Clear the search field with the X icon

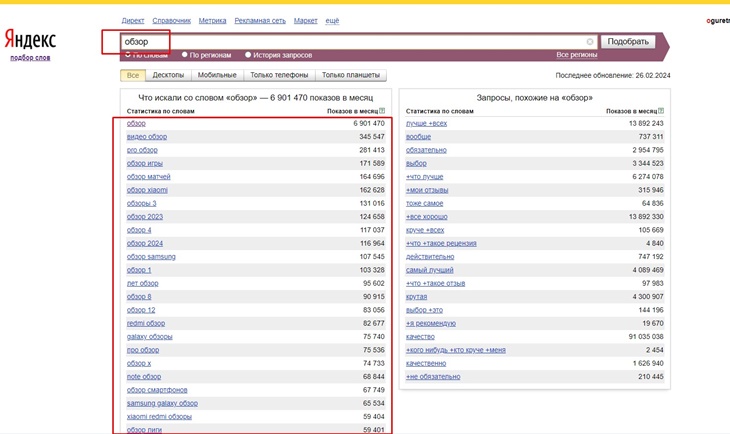pyautogui.click(x=590, y=42)
